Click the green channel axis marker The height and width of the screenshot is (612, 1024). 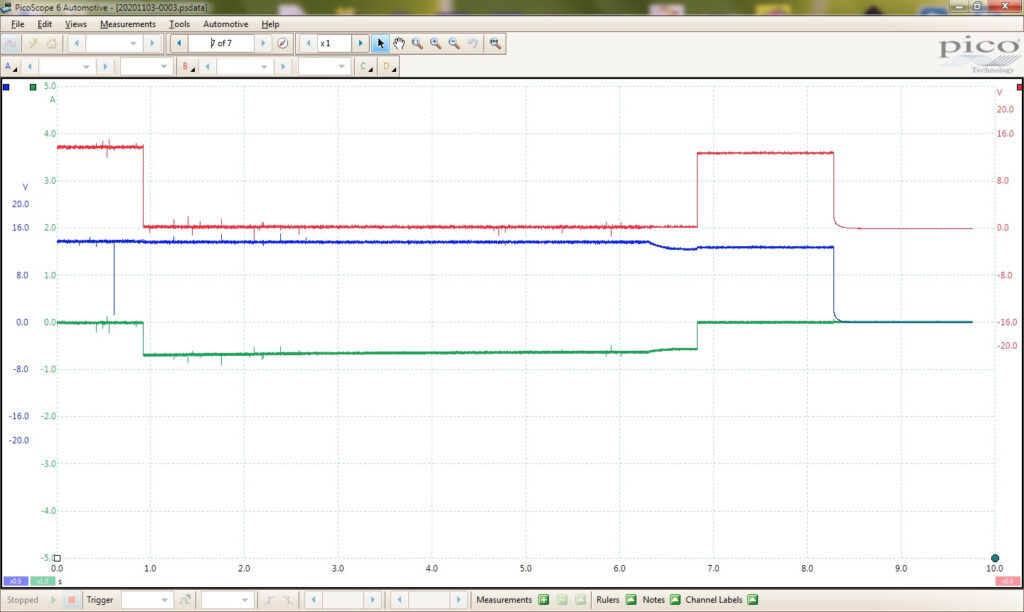pyautogui.click(x=33, y=87)
